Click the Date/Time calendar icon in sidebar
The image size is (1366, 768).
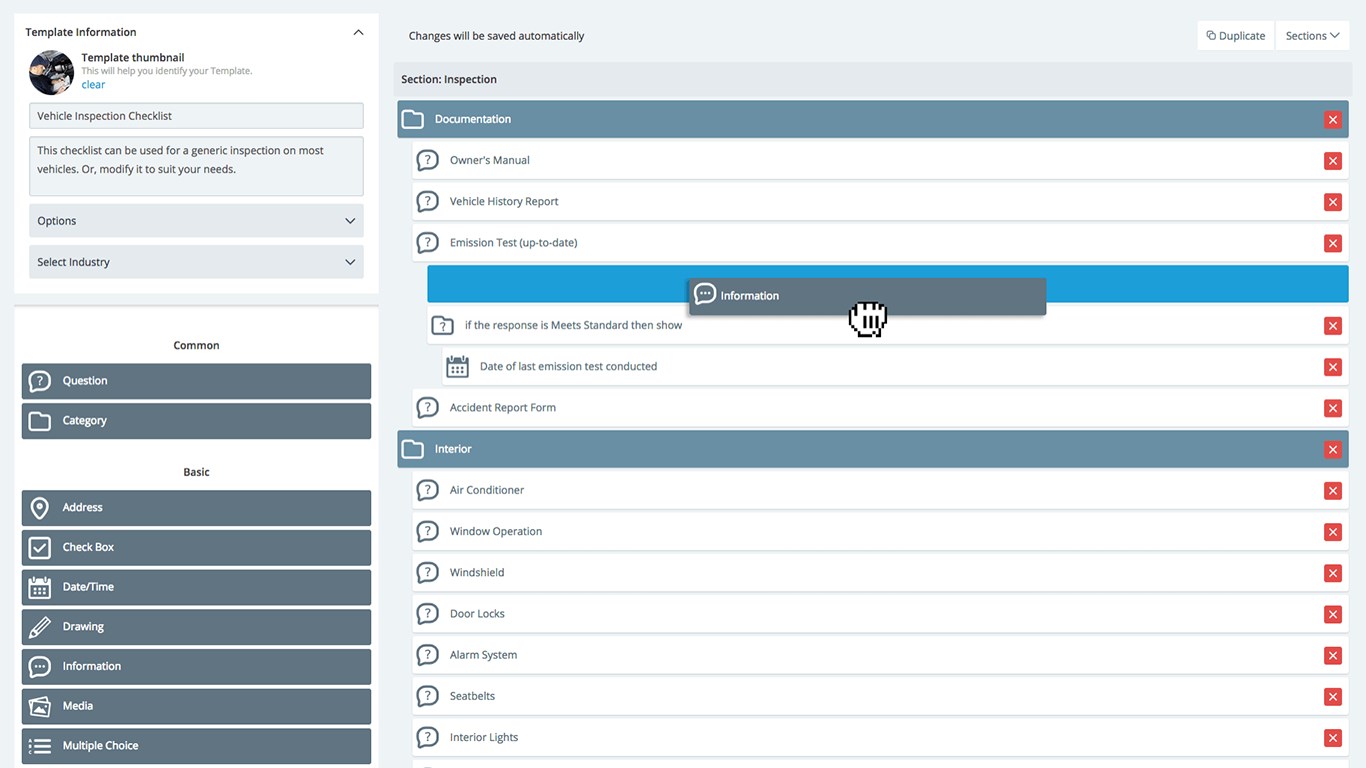pos(40,587)
